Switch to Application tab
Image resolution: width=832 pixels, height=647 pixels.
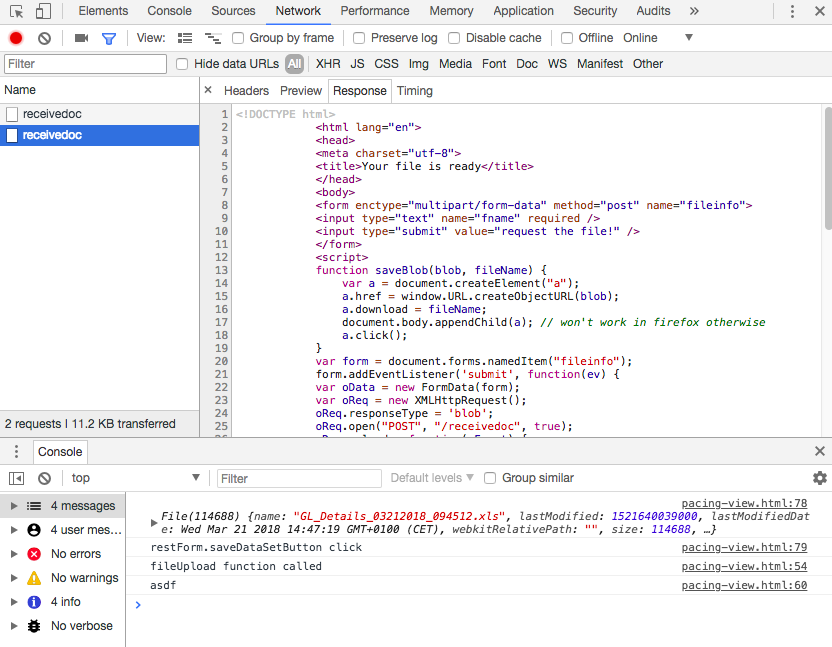[x=523, y=11]
